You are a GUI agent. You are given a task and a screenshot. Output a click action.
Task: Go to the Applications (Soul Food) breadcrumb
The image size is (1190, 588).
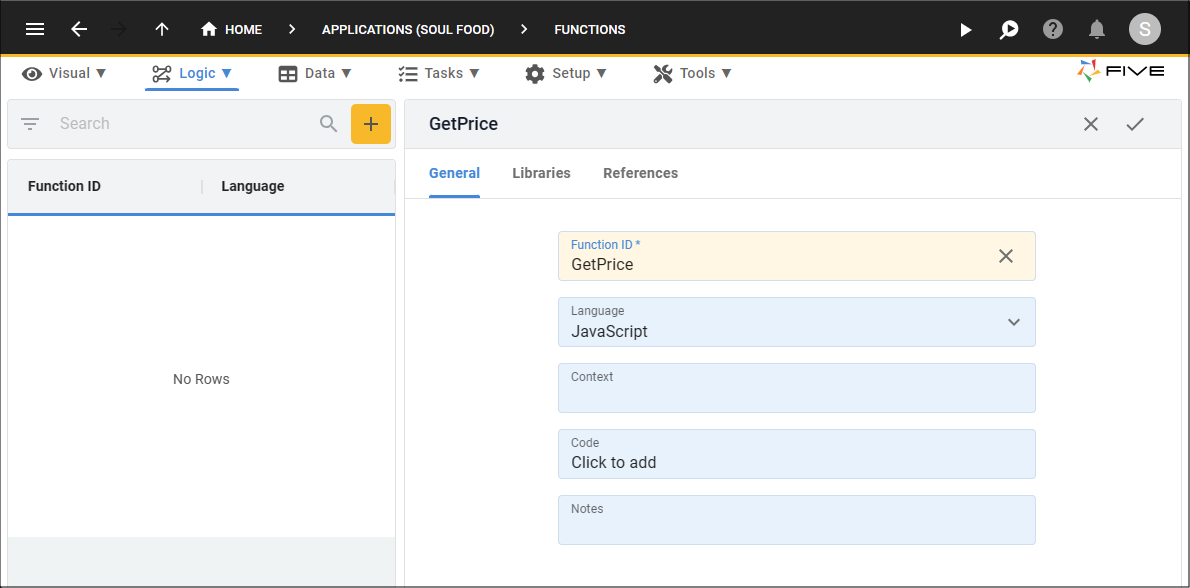(x=408, y=30)
